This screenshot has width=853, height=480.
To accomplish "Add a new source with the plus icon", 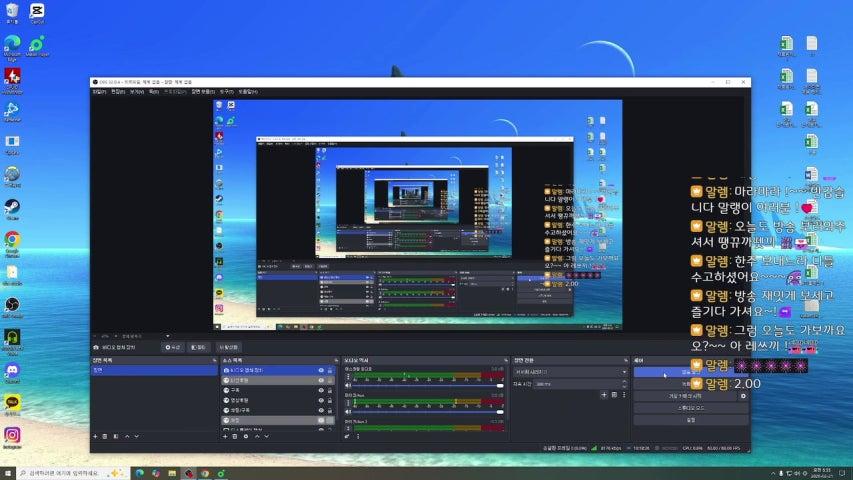I will pos(223,436).
